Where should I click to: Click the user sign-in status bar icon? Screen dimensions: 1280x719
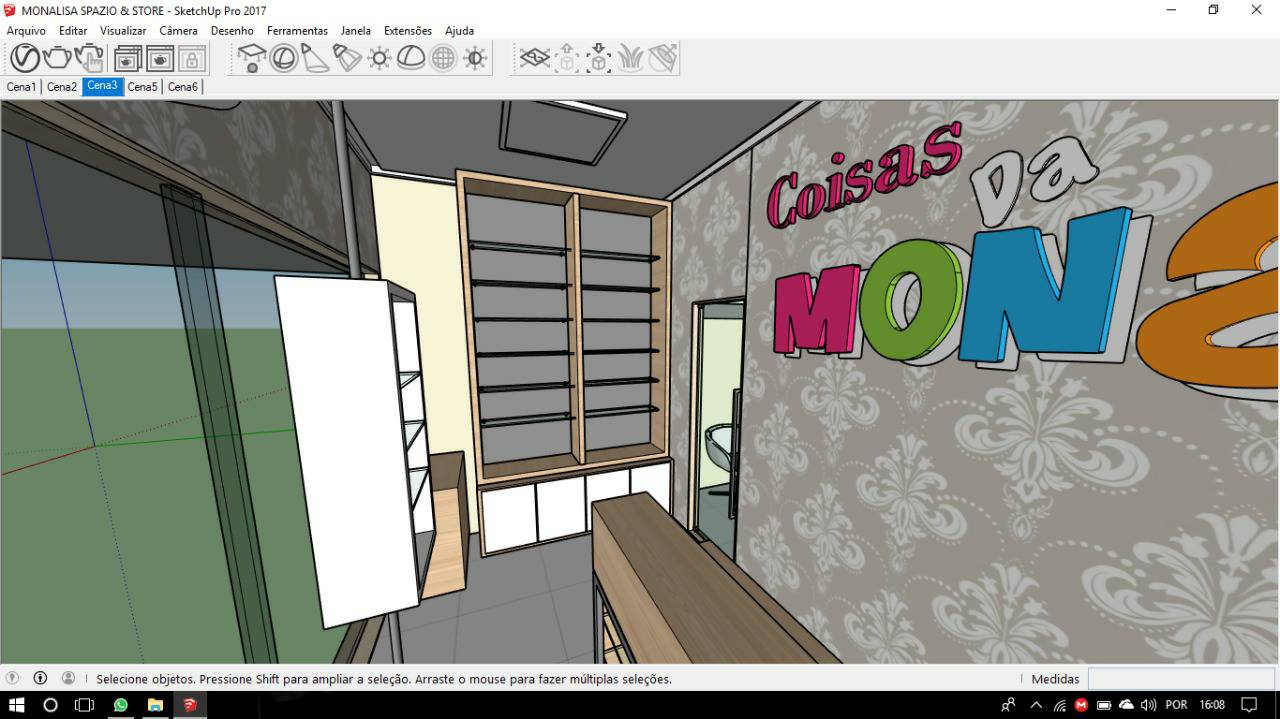pyautogui.click(x=68, y=678)
